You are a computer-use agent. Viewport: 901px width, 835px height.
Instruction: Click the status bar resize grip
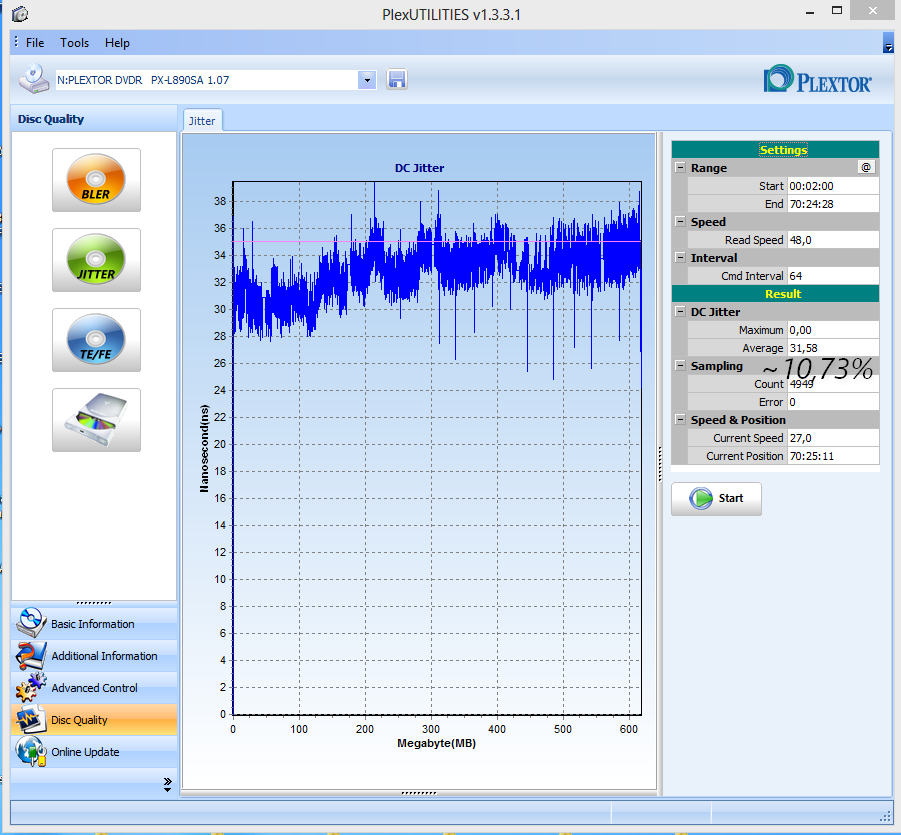pos(885,817)
